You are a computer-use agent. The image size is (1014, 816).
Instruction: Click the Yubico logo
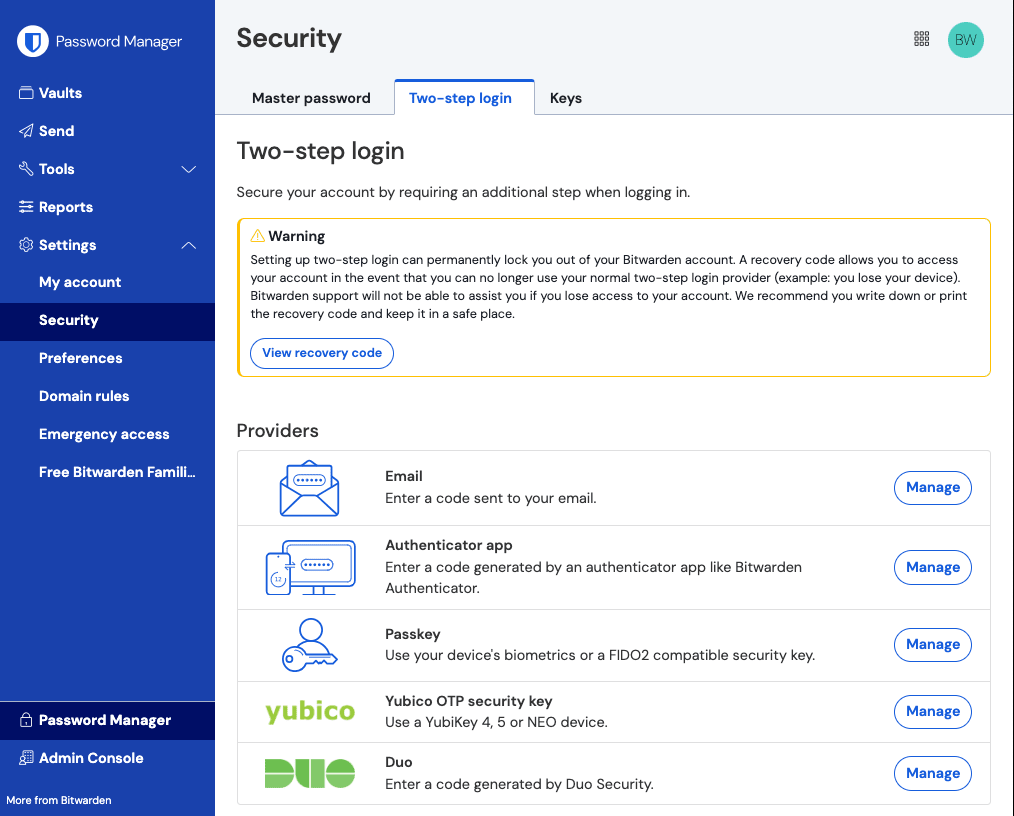[310, 711]
